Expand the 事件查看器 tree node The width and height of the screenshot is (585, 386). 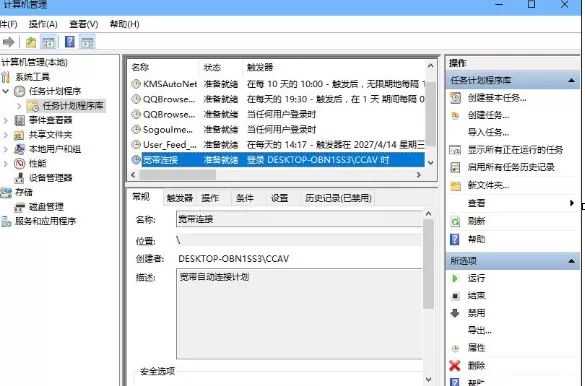point(6,120)
